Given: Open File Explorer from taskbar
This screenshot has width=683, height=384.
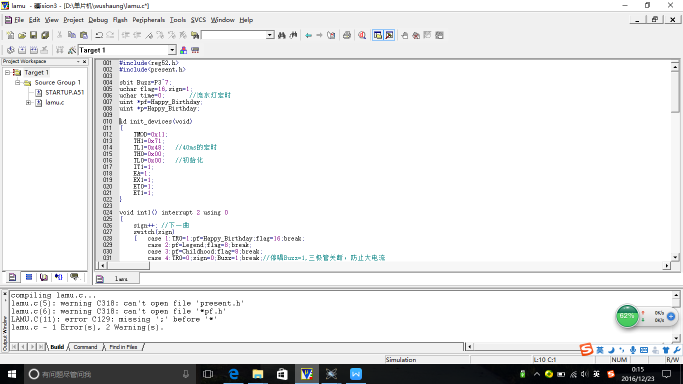Looking at the screenshot, I should coord(258,374).
